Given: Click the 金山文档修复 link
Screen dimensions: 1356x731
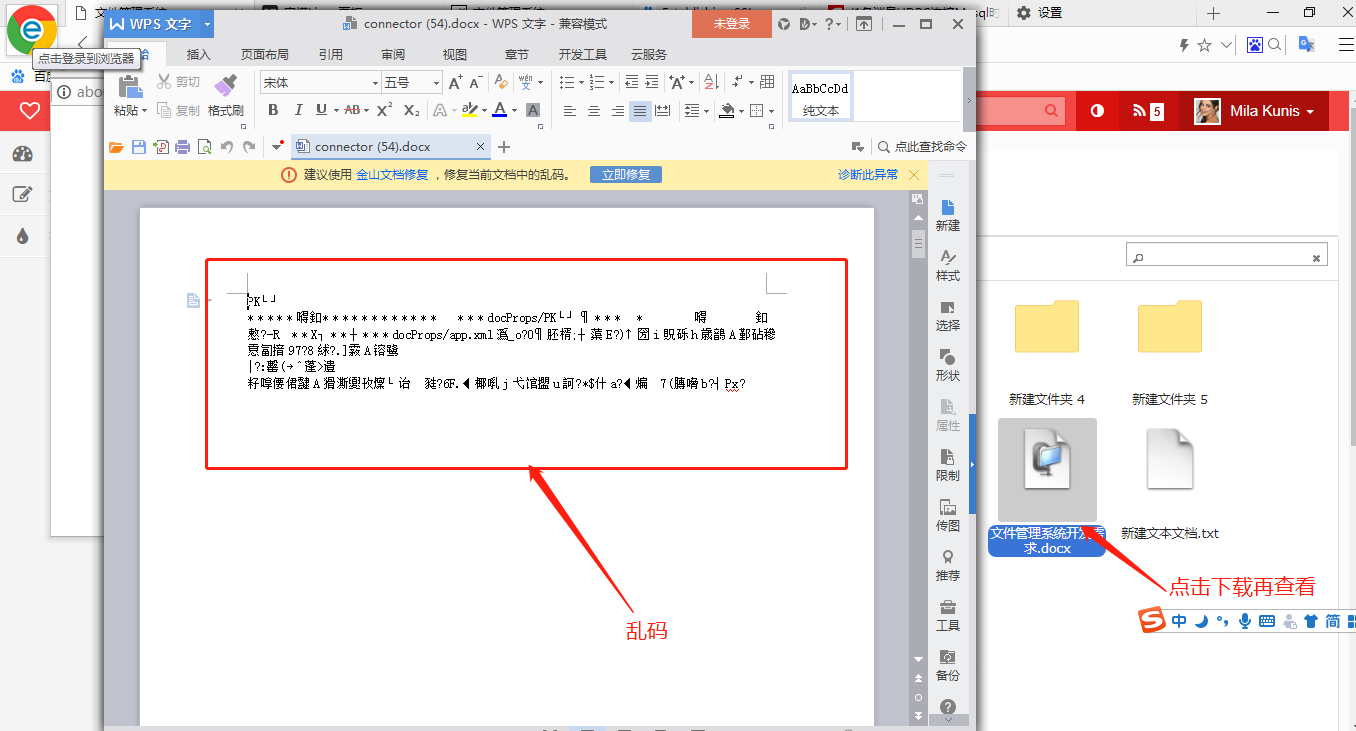Looking at the screenshot, I should 392,174.
